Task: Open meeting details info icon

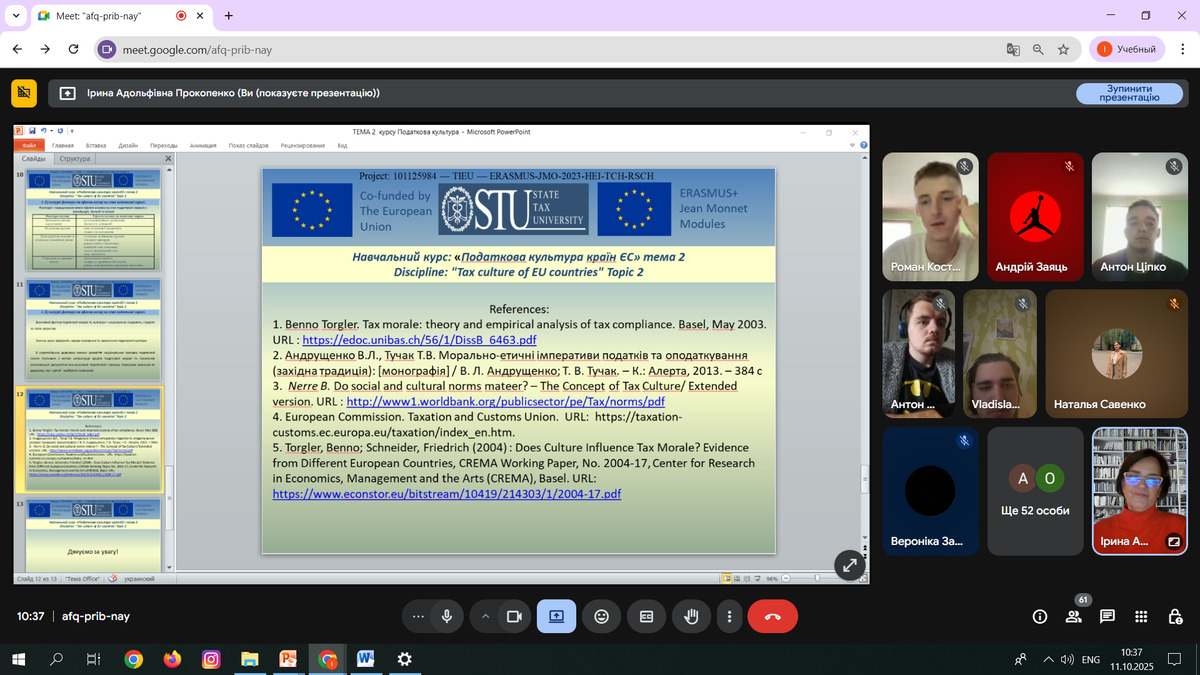Action: click(x=1040, y=617)
